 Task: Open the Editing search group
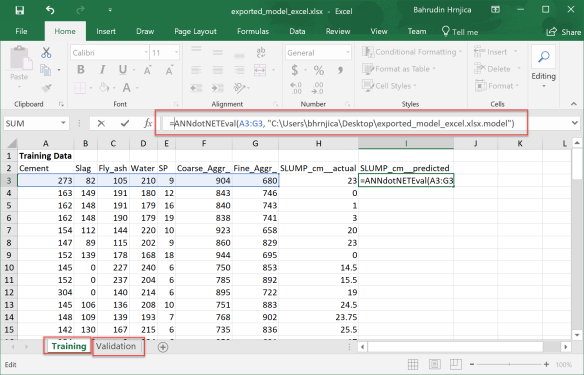543,67
